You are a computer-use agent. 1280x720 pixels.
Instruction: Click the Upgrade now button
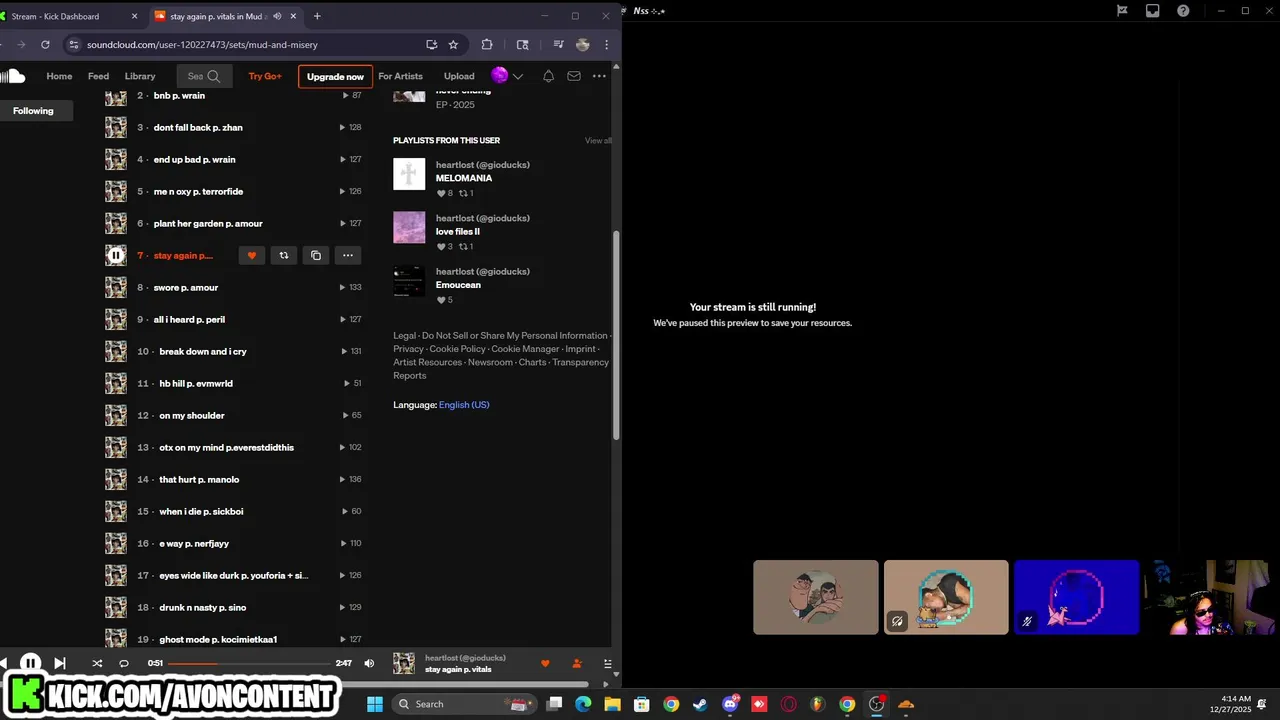335,76
